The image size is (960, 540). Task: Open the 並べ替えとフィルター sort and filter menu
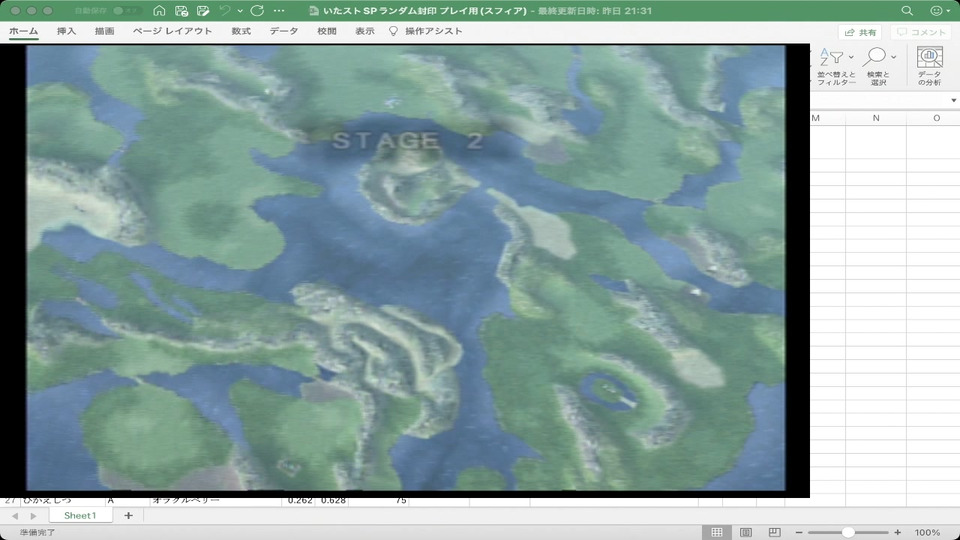pos(836,67)
